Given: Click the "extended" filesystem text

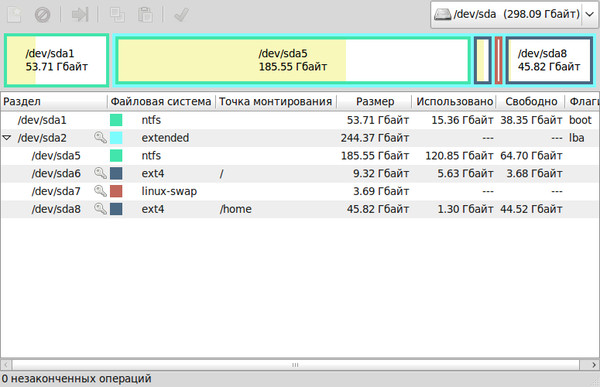Looking at the screenshot, I should [165, 138].
